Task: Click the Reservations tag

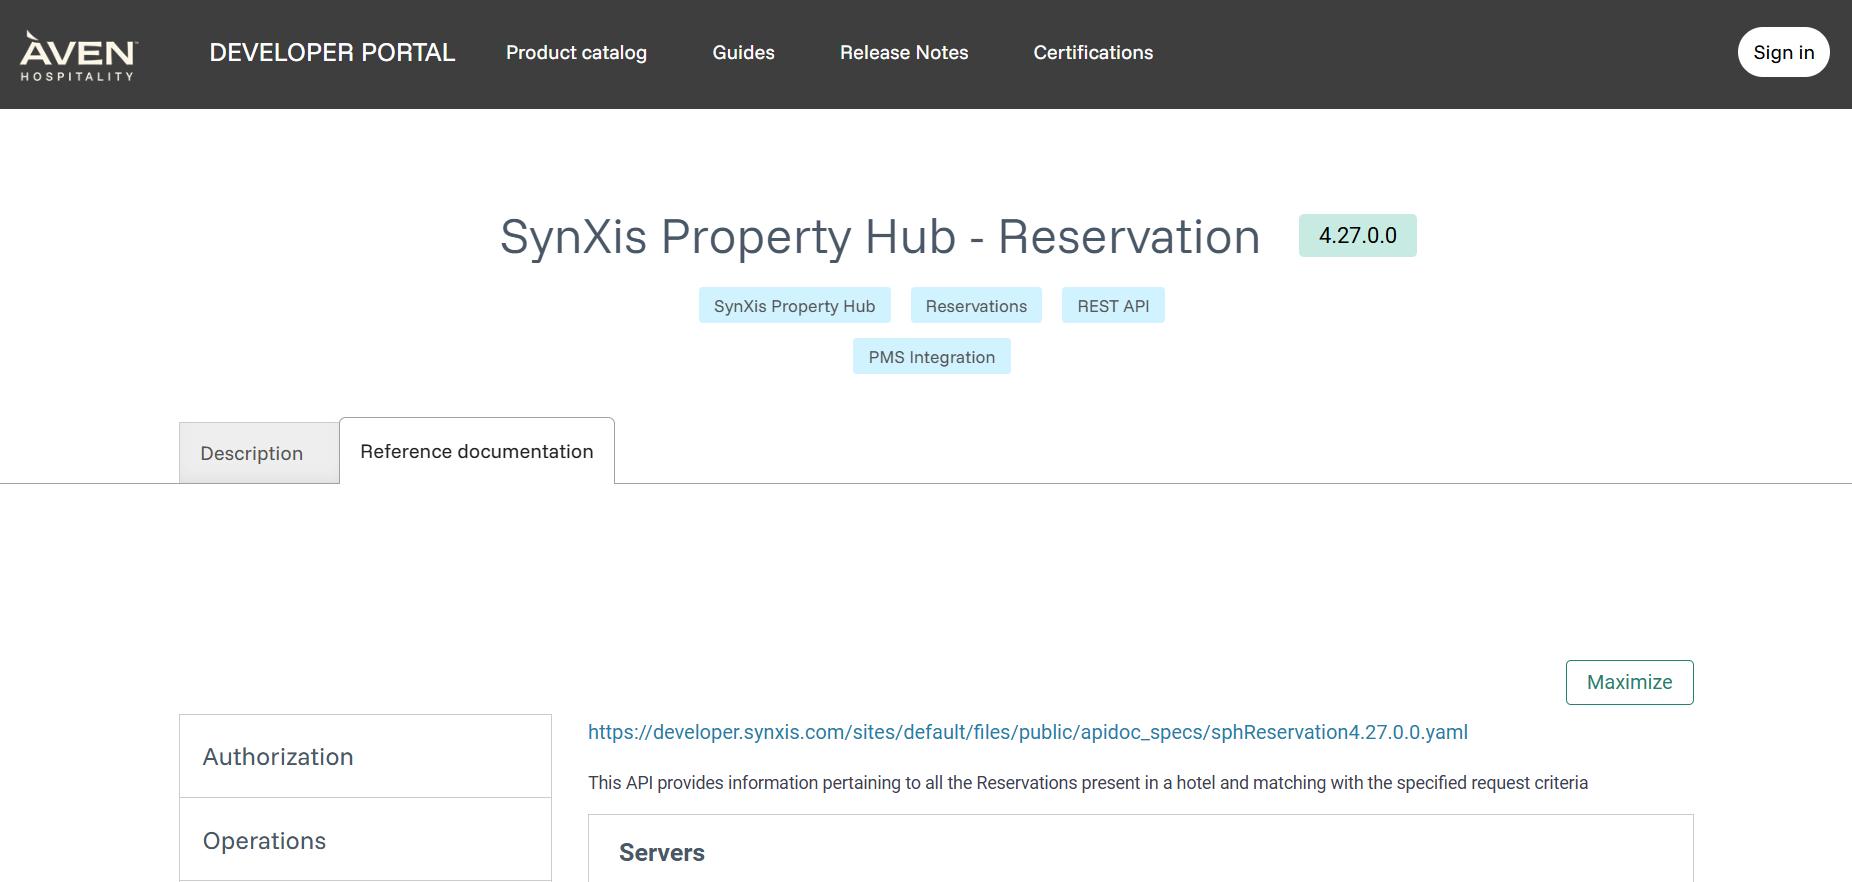Action: (976, 306)
